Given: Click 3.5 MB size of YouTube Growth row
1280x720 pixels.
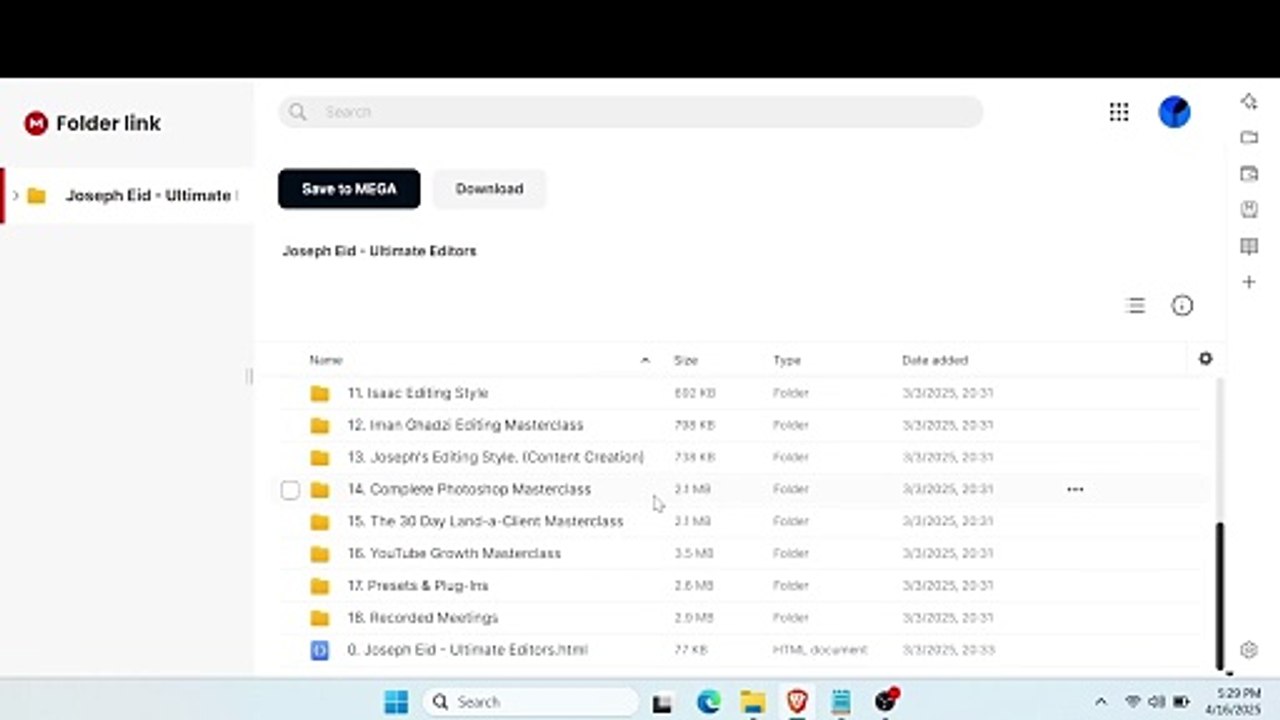Looking at the screenshot, I should 693,553.
